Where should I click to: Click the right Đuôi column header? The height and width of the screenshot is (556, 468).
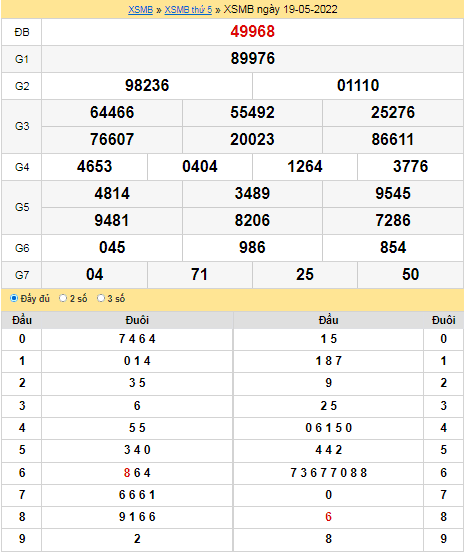pyautogui.click(x=443, y=320)
